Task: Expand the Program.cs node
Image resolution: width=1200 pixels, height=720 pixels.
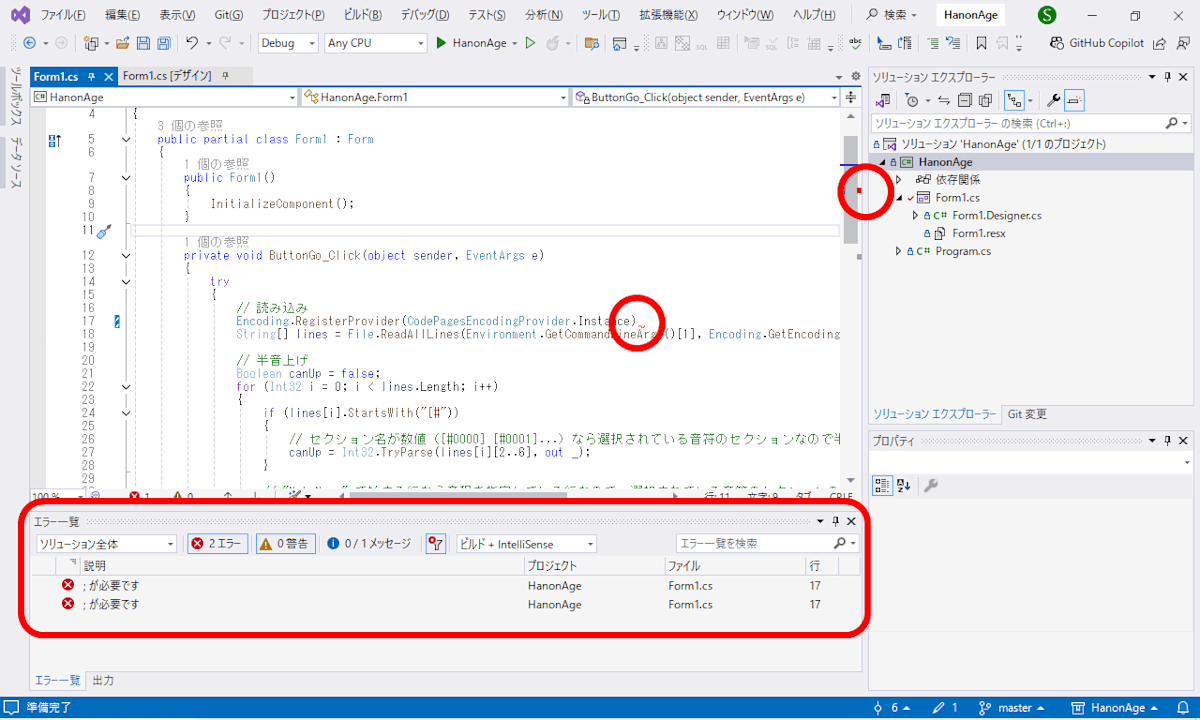Action: 898,252
